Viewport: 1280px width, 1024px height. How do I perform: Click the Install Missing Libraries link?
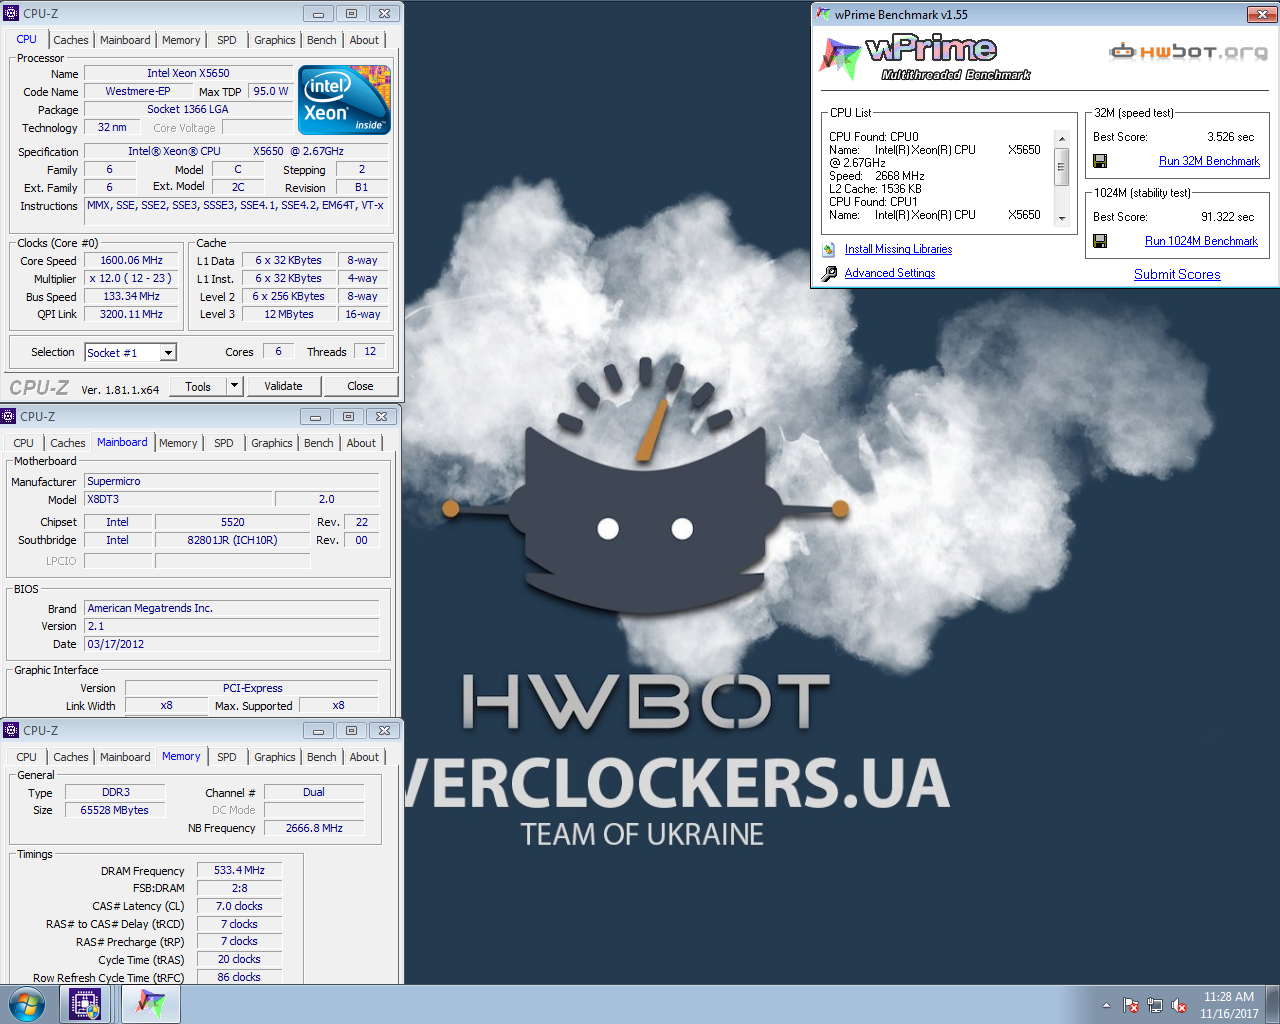pos(898,249)
